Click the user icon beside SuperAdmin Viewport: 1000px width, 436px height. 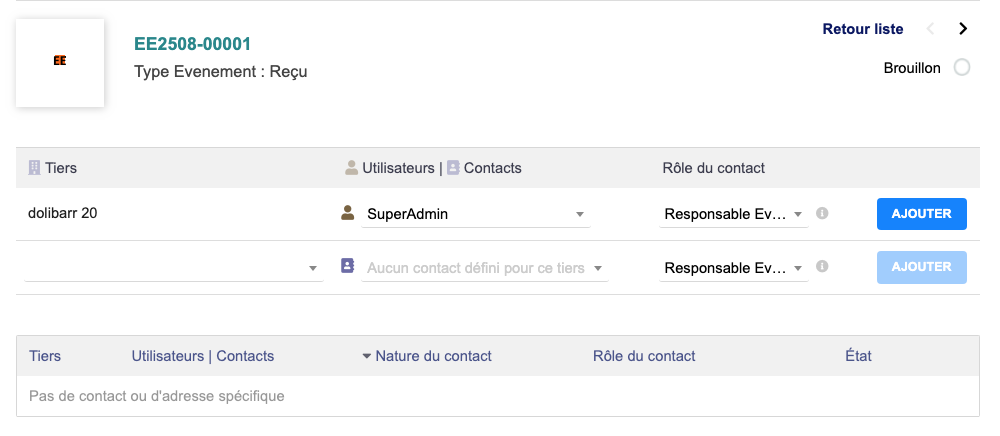pyautogui.click(x=348, y=213)
